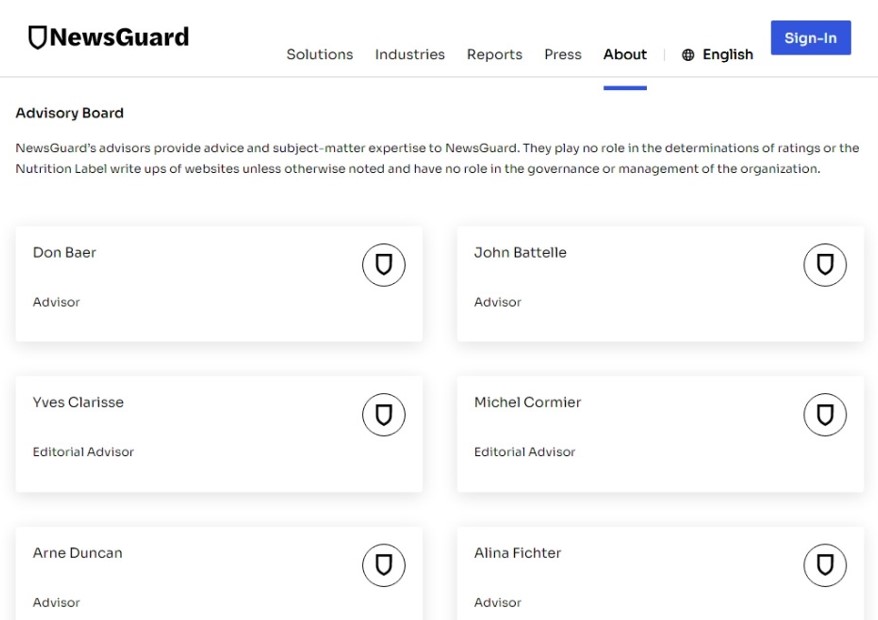Open John Battelle's profile
Image resolution: width=878 pixels, height=620 pixels.
(x=660, y=284)
